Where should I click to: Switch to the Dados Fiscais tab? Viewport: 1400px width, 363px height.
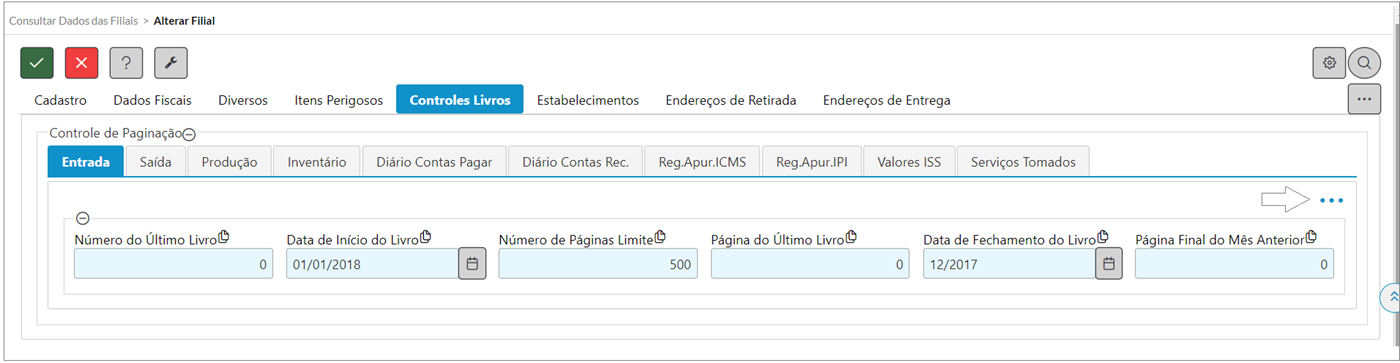point(153,100)
